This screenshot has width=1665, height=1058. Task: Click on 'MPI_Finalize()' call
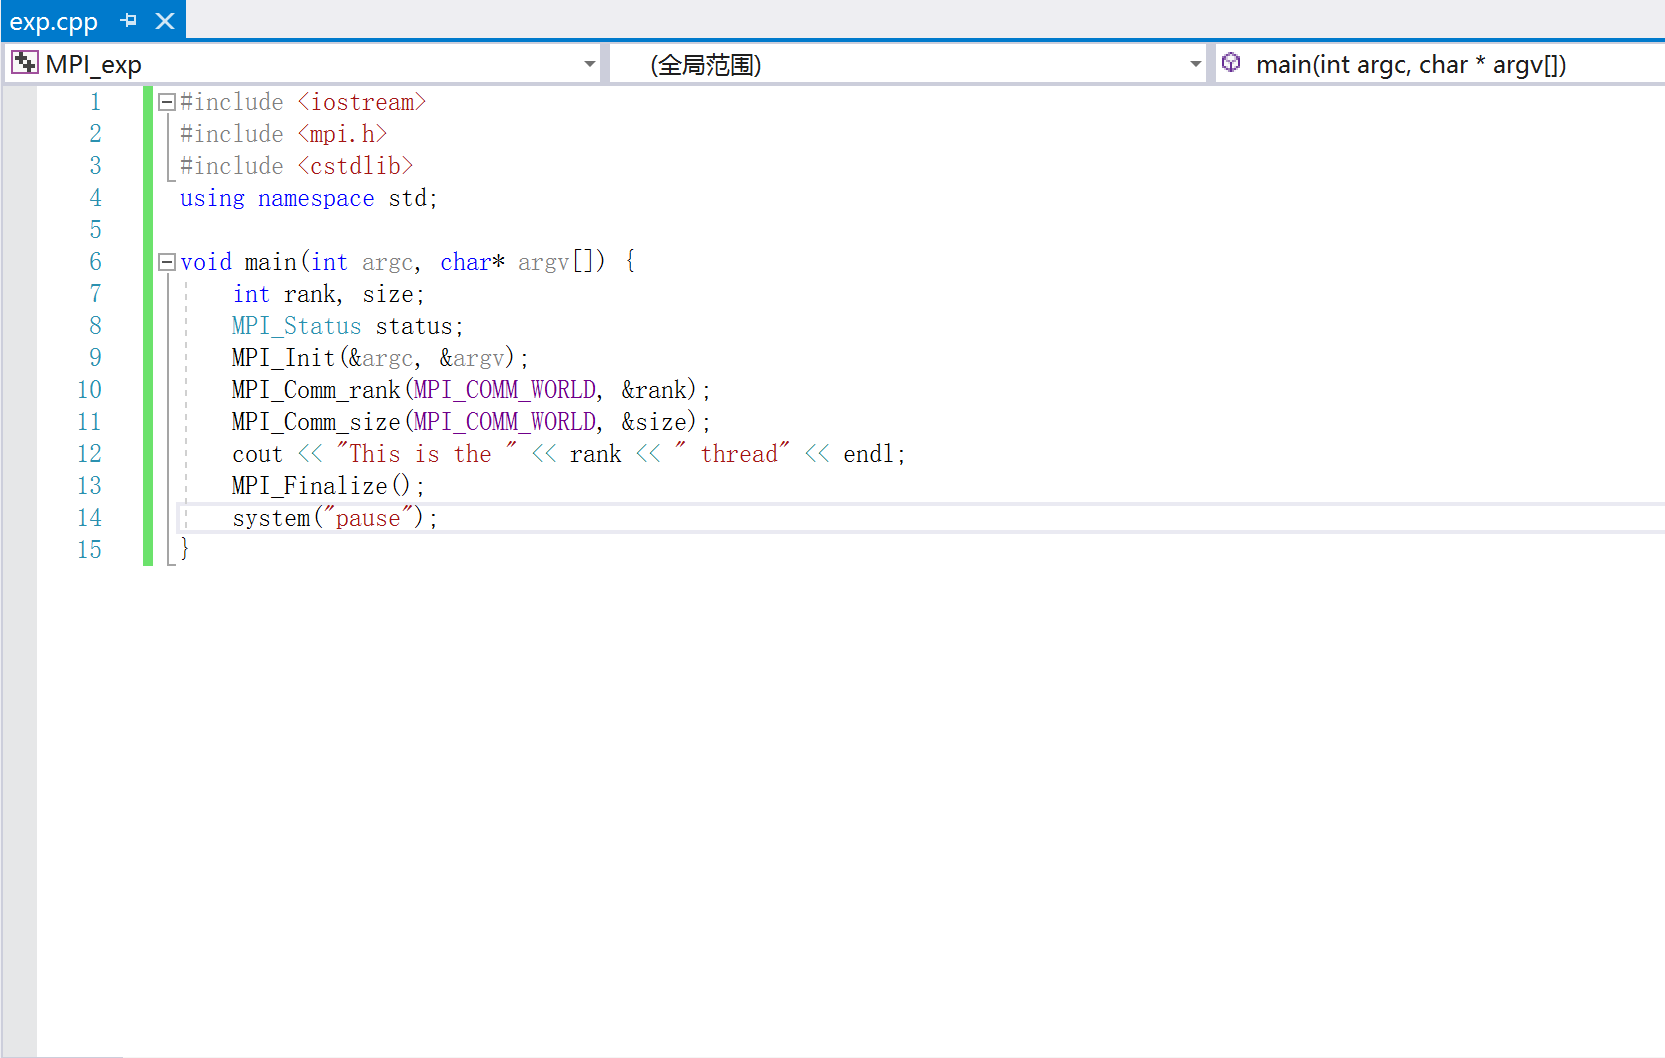pos(322,486)
